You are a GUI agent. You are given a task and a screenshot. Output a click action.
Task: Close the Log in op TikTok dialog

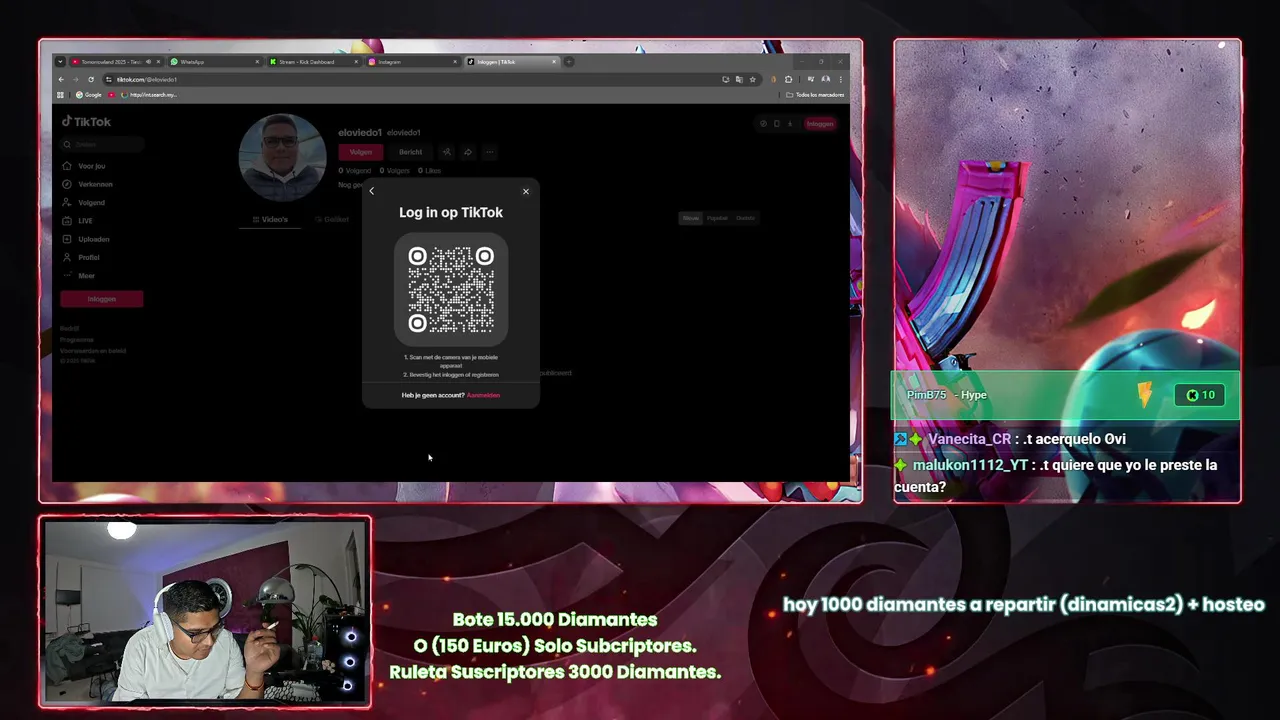526,192
